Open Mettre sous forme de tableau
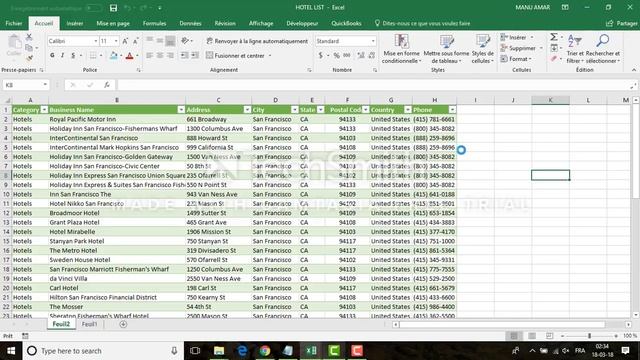The height and width of the screenshot is (360, 640). click(x=446, y=49)
